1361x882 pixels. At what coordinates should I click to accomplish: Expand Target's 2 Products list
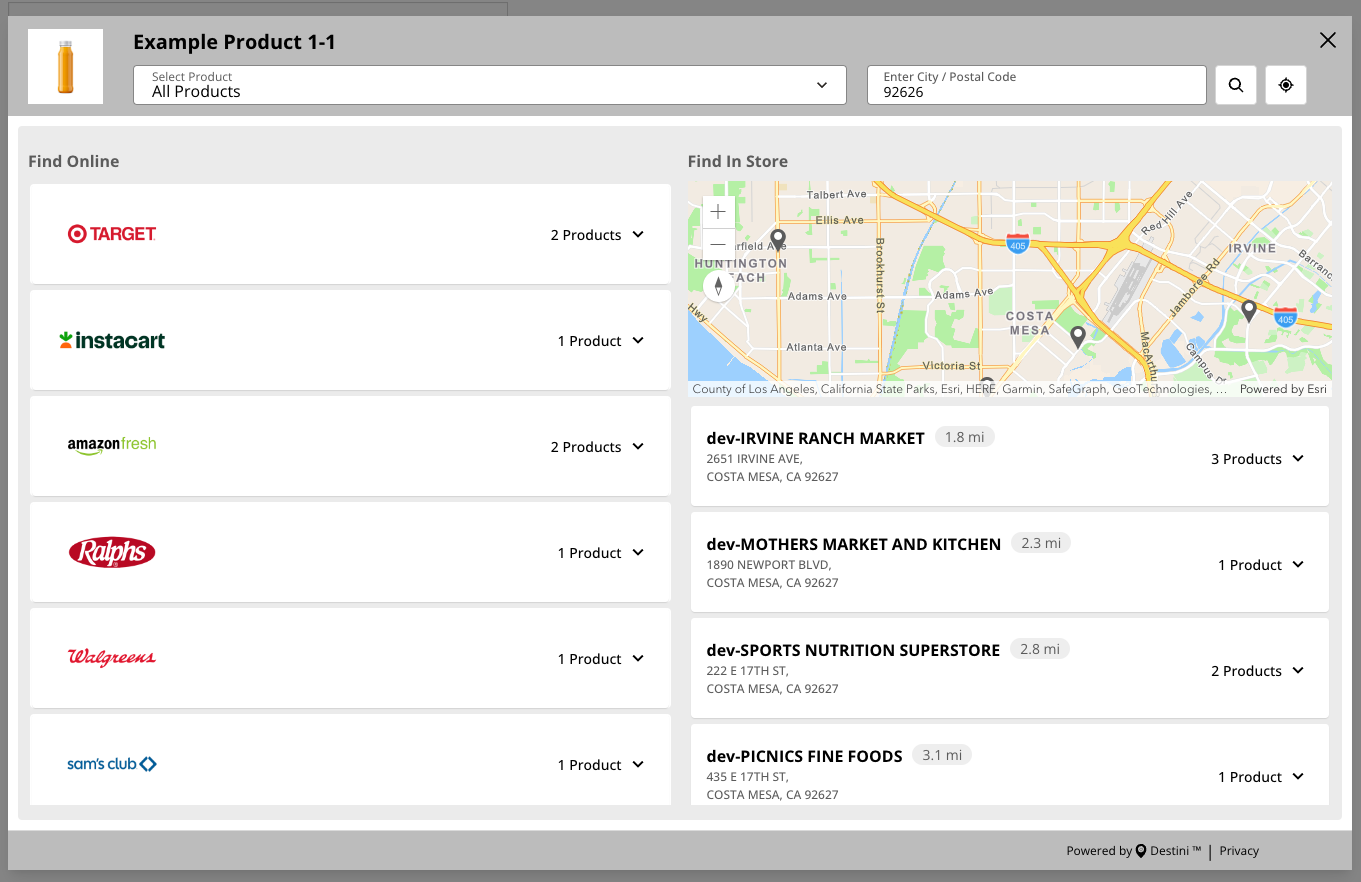pos(597,235)
